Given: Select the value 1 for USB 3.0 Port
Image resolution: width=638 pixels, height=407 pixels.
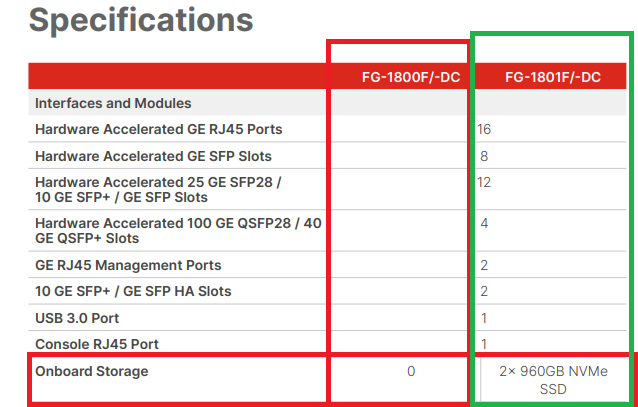Looking at the screenshot, I should point(483,317).
